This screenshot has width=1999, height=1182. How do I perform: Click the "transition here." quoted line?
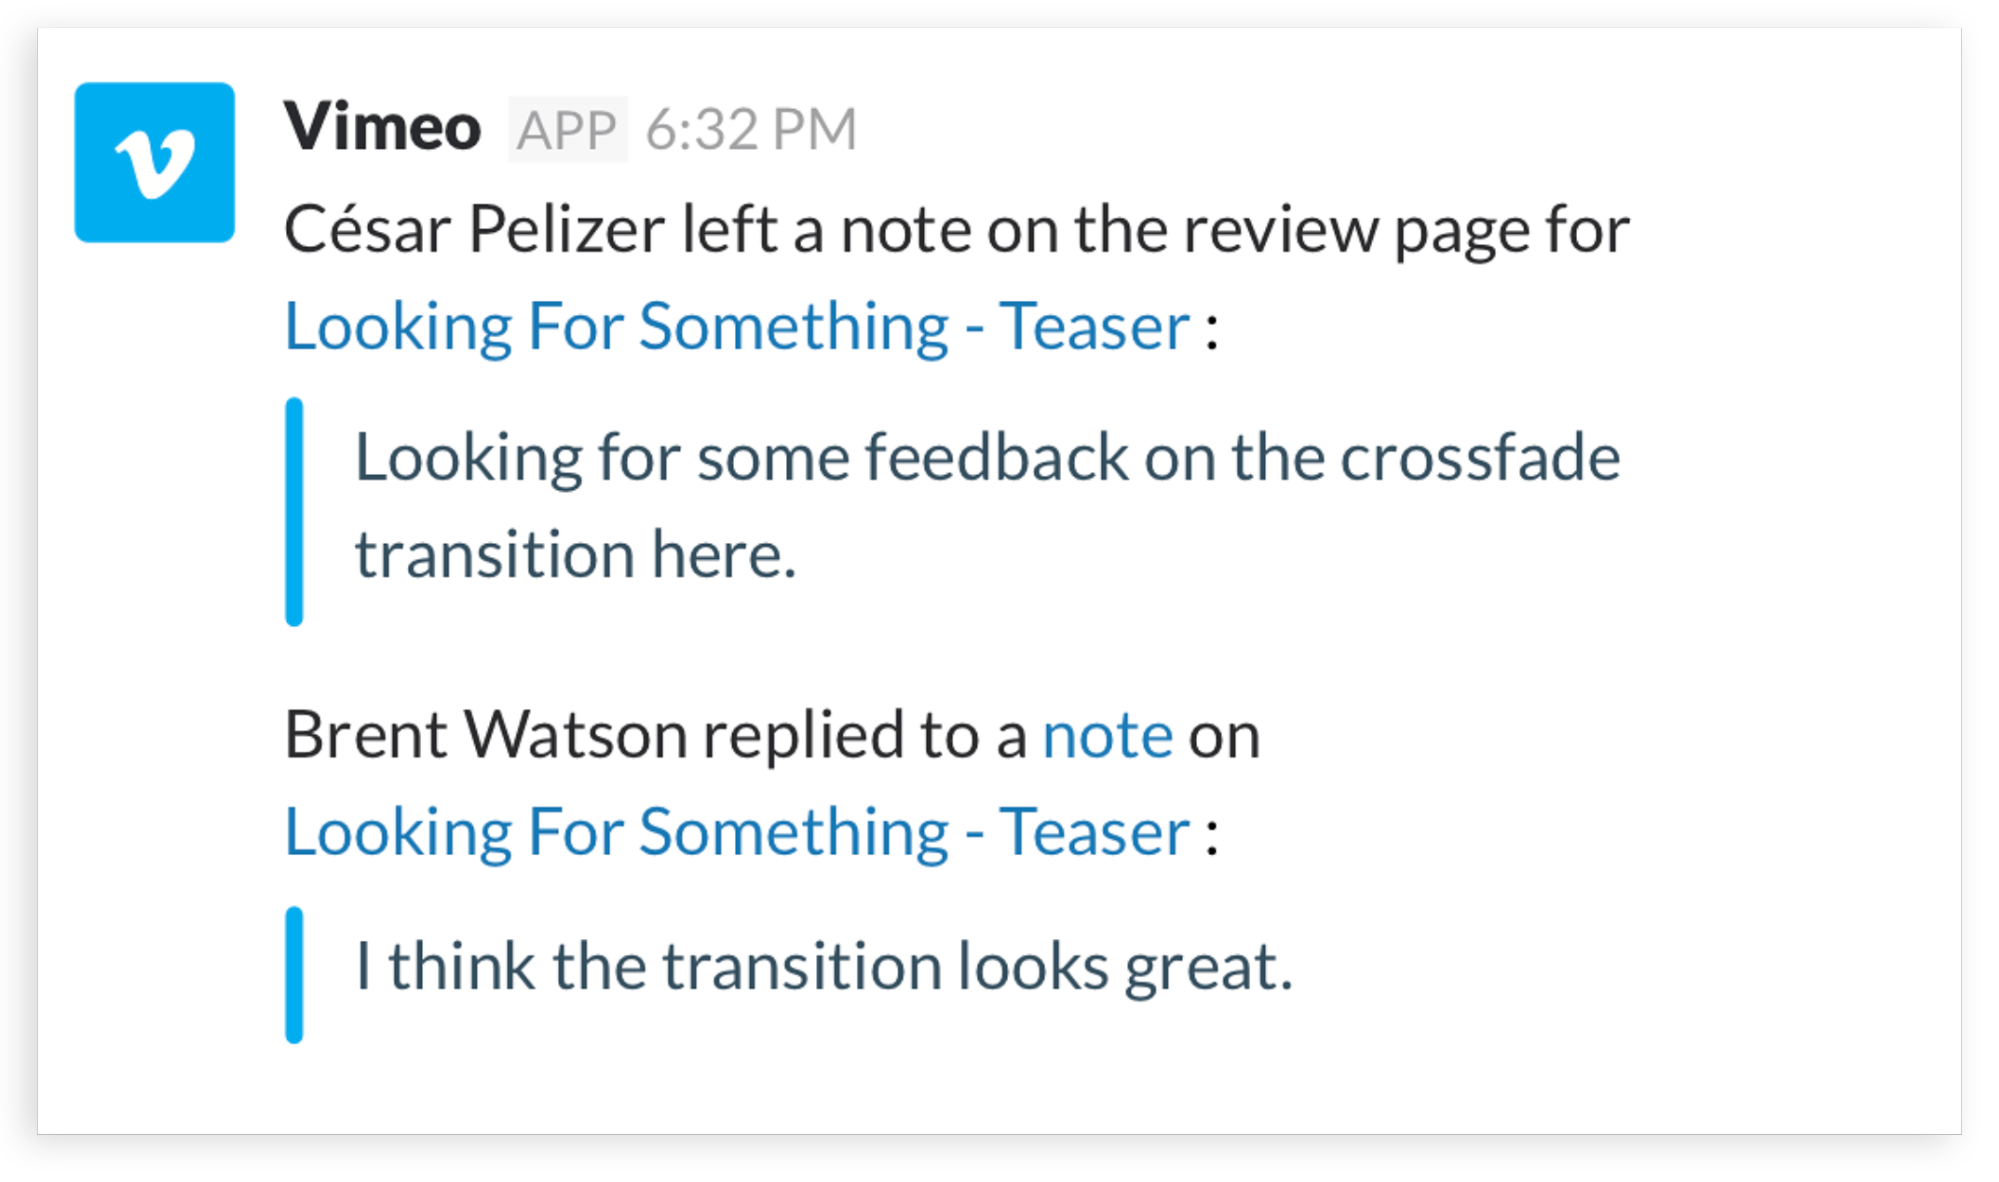tap(576, 555)
